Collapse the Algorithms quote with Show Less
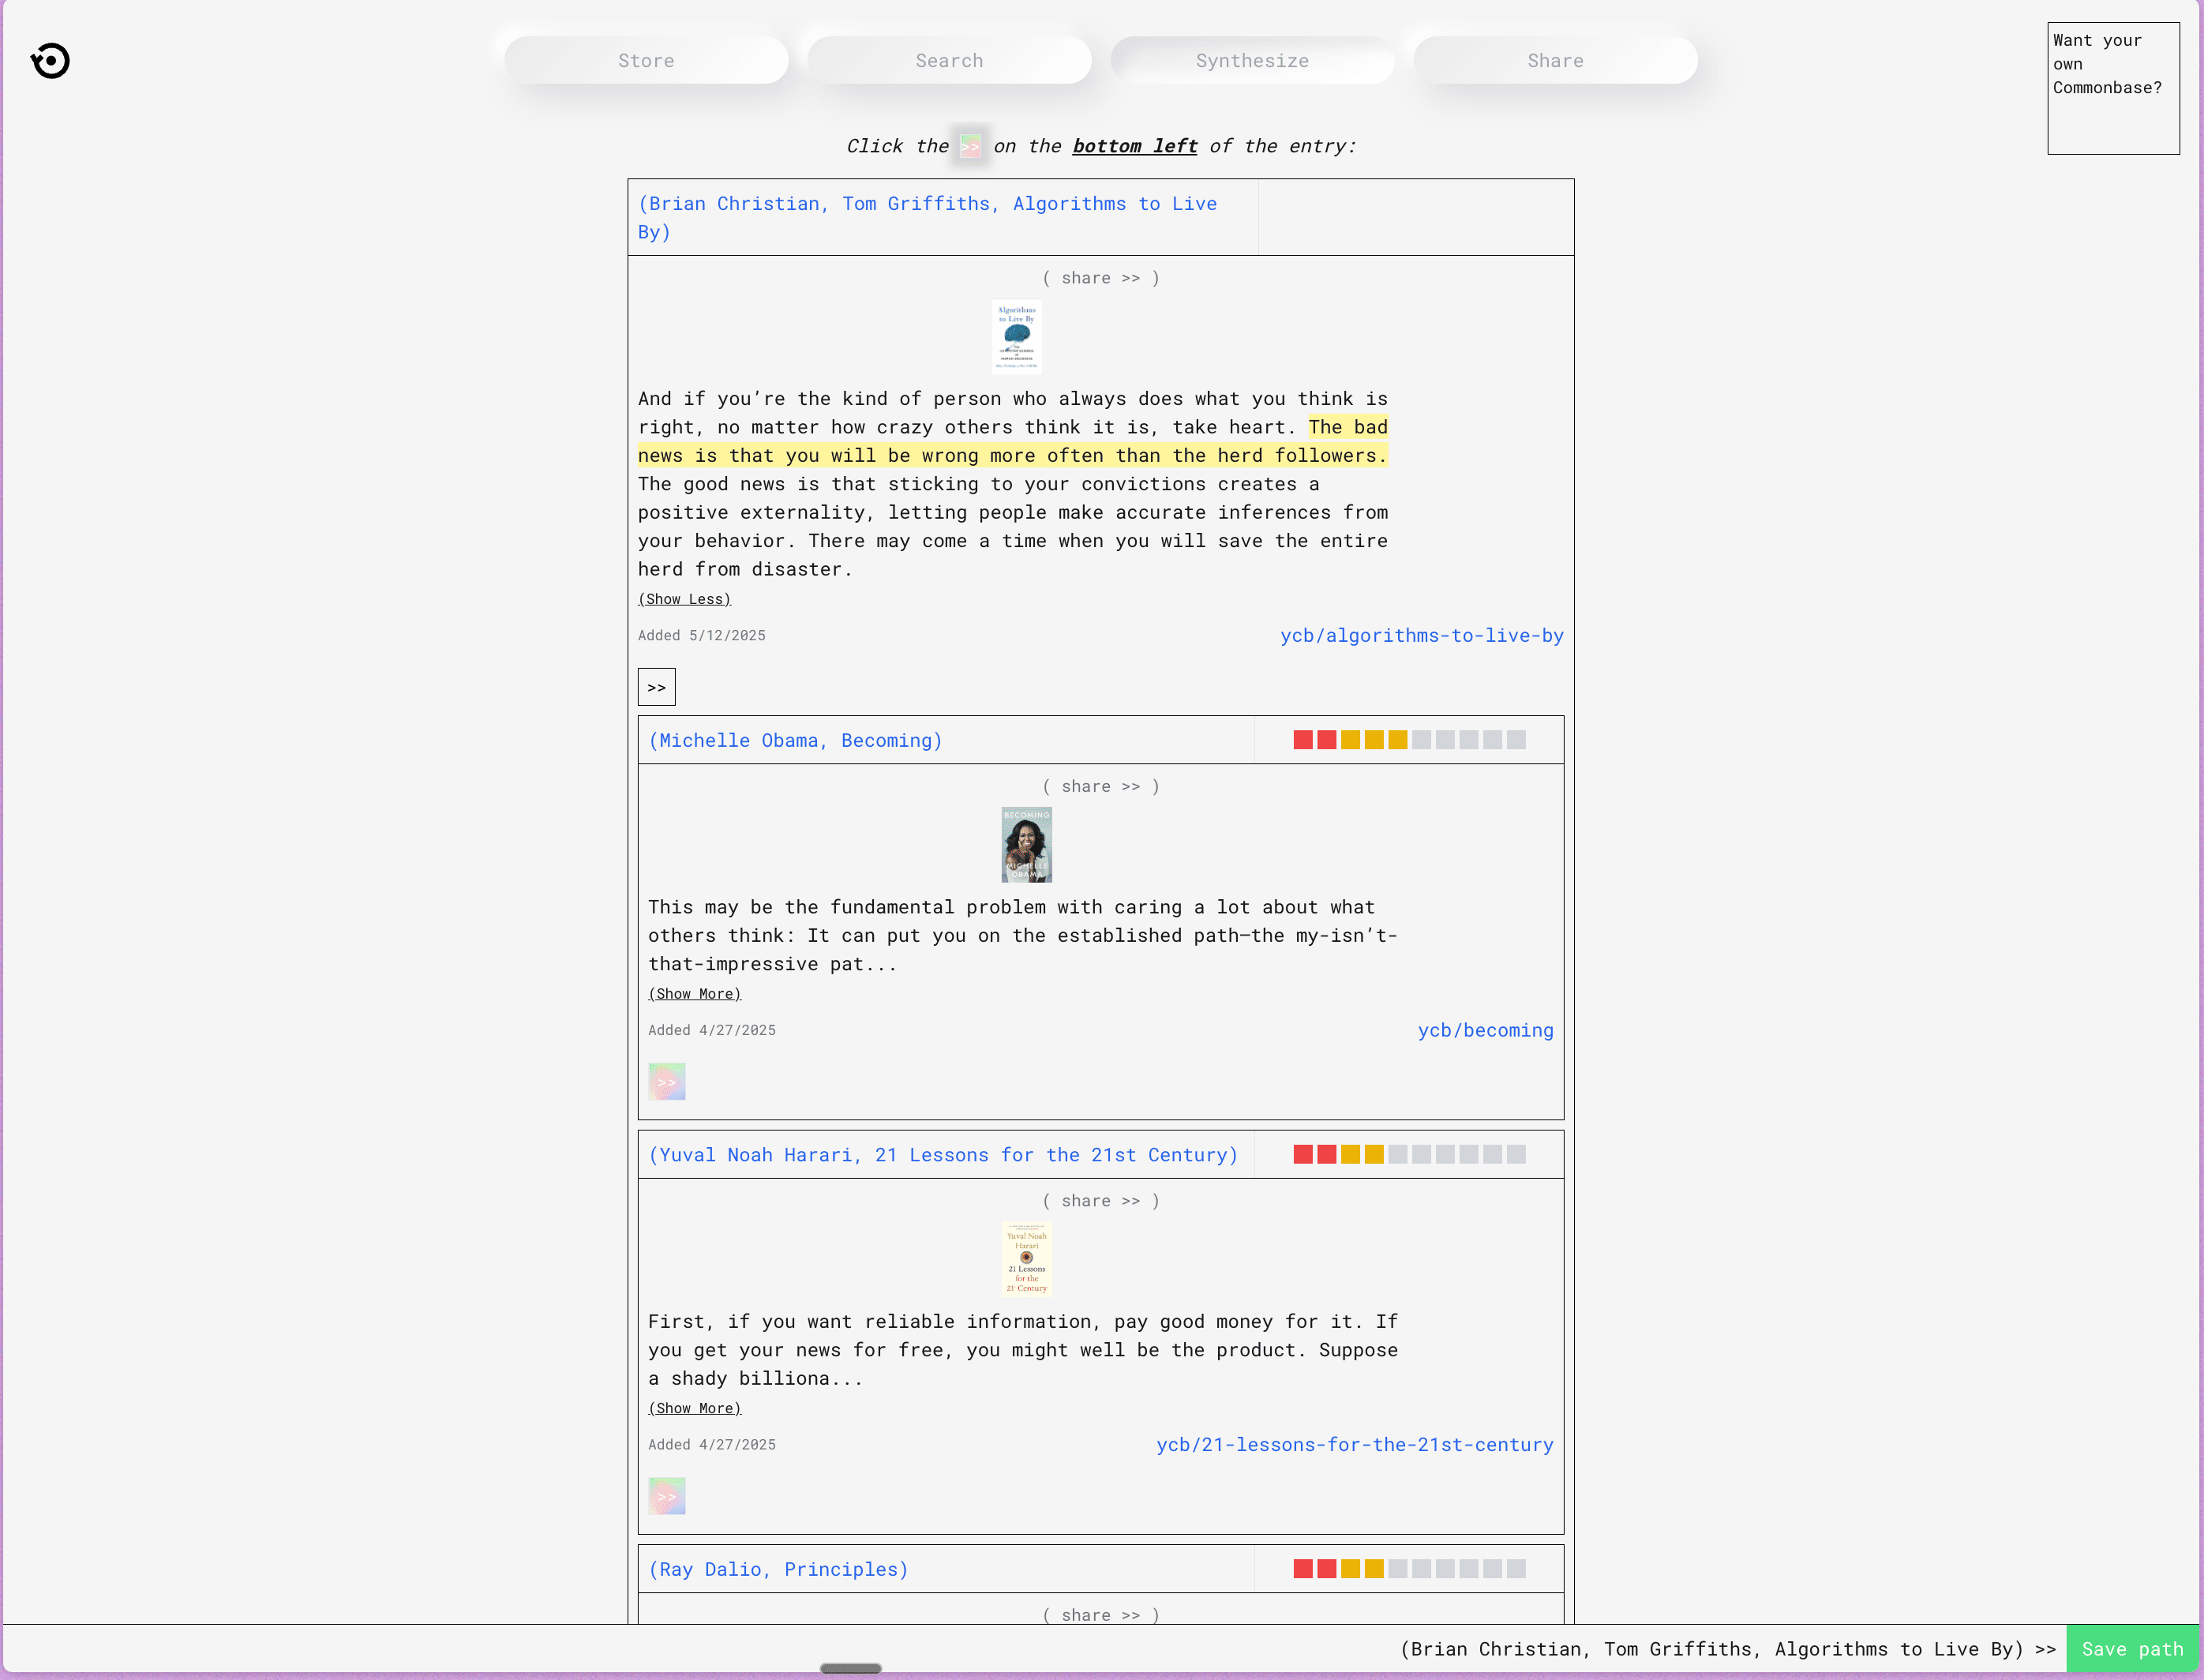The image size is (2204, 1680). 684,599
